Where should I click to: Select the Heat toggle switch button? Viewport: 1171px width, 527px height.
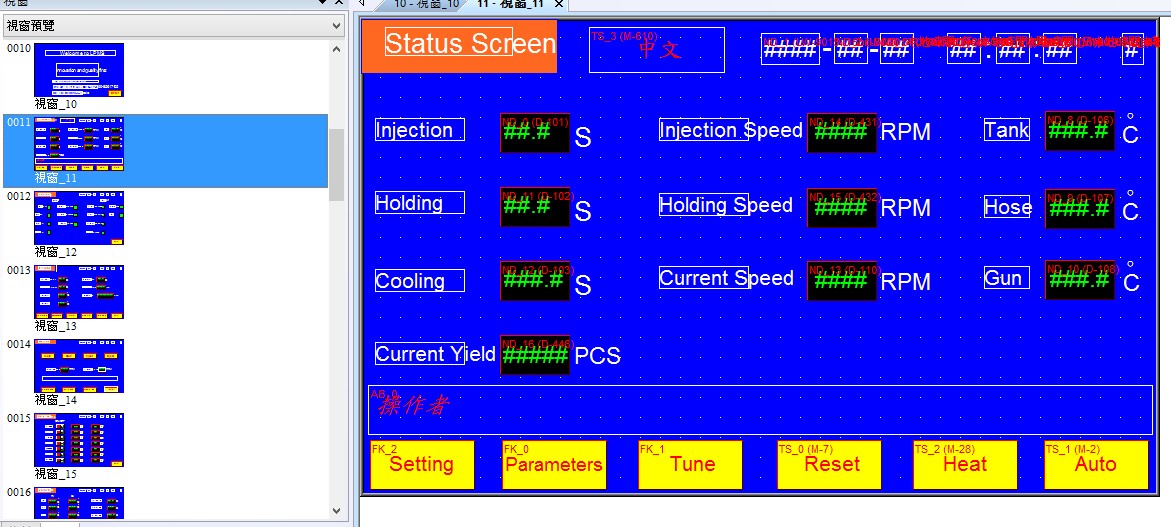point(965,465)
